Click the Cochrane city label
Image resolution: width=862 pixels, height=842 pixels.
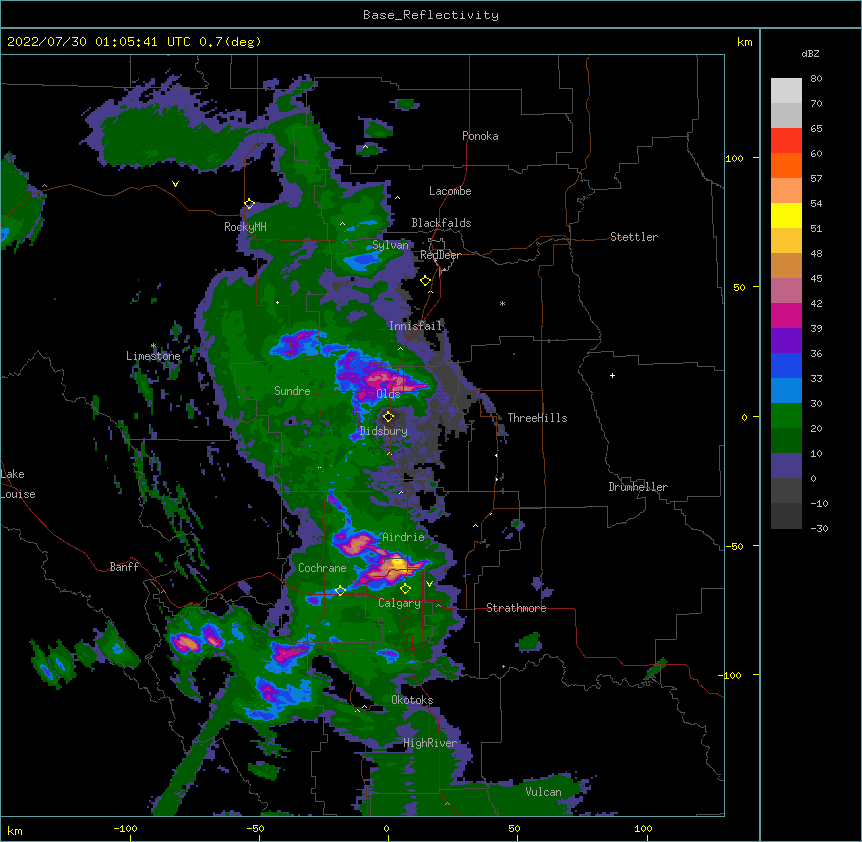(322, 568)
